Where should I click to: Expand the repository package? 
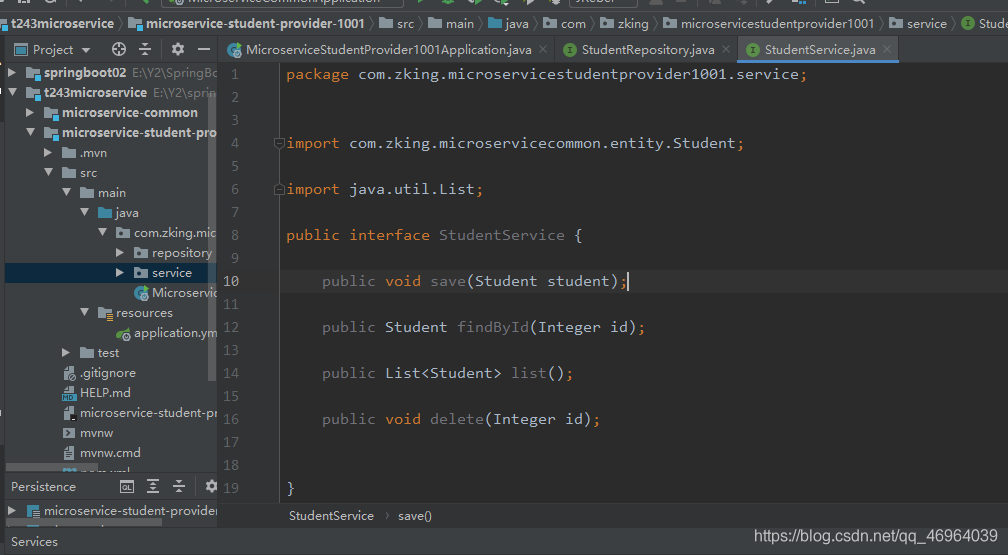pos(120,253)
